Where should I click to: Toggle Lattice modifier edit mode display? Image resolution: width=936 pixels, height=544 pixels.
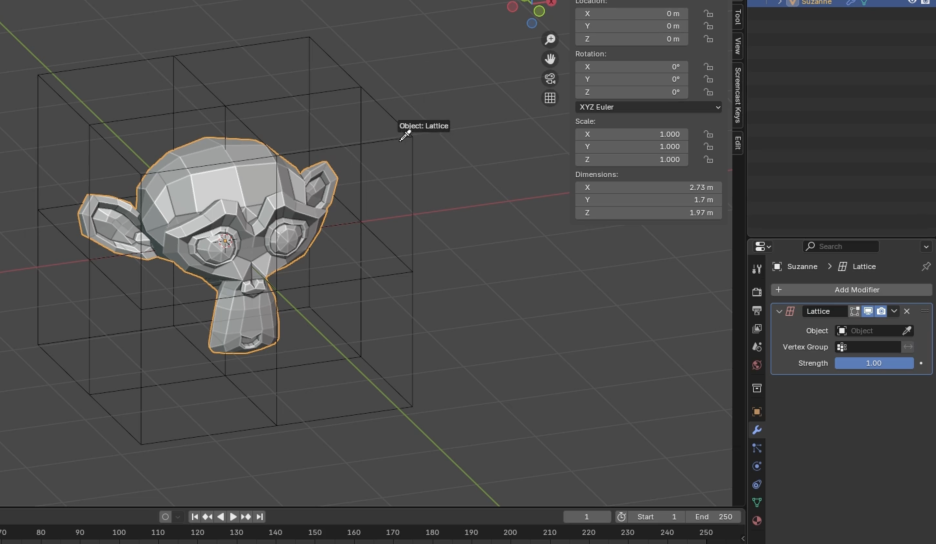(x=855, y=311)
